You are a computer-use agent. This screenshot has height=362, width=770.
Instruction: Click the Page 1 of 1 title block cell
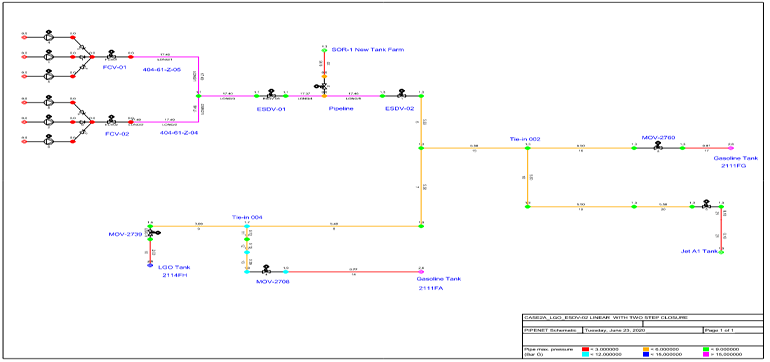coord(733,330)
